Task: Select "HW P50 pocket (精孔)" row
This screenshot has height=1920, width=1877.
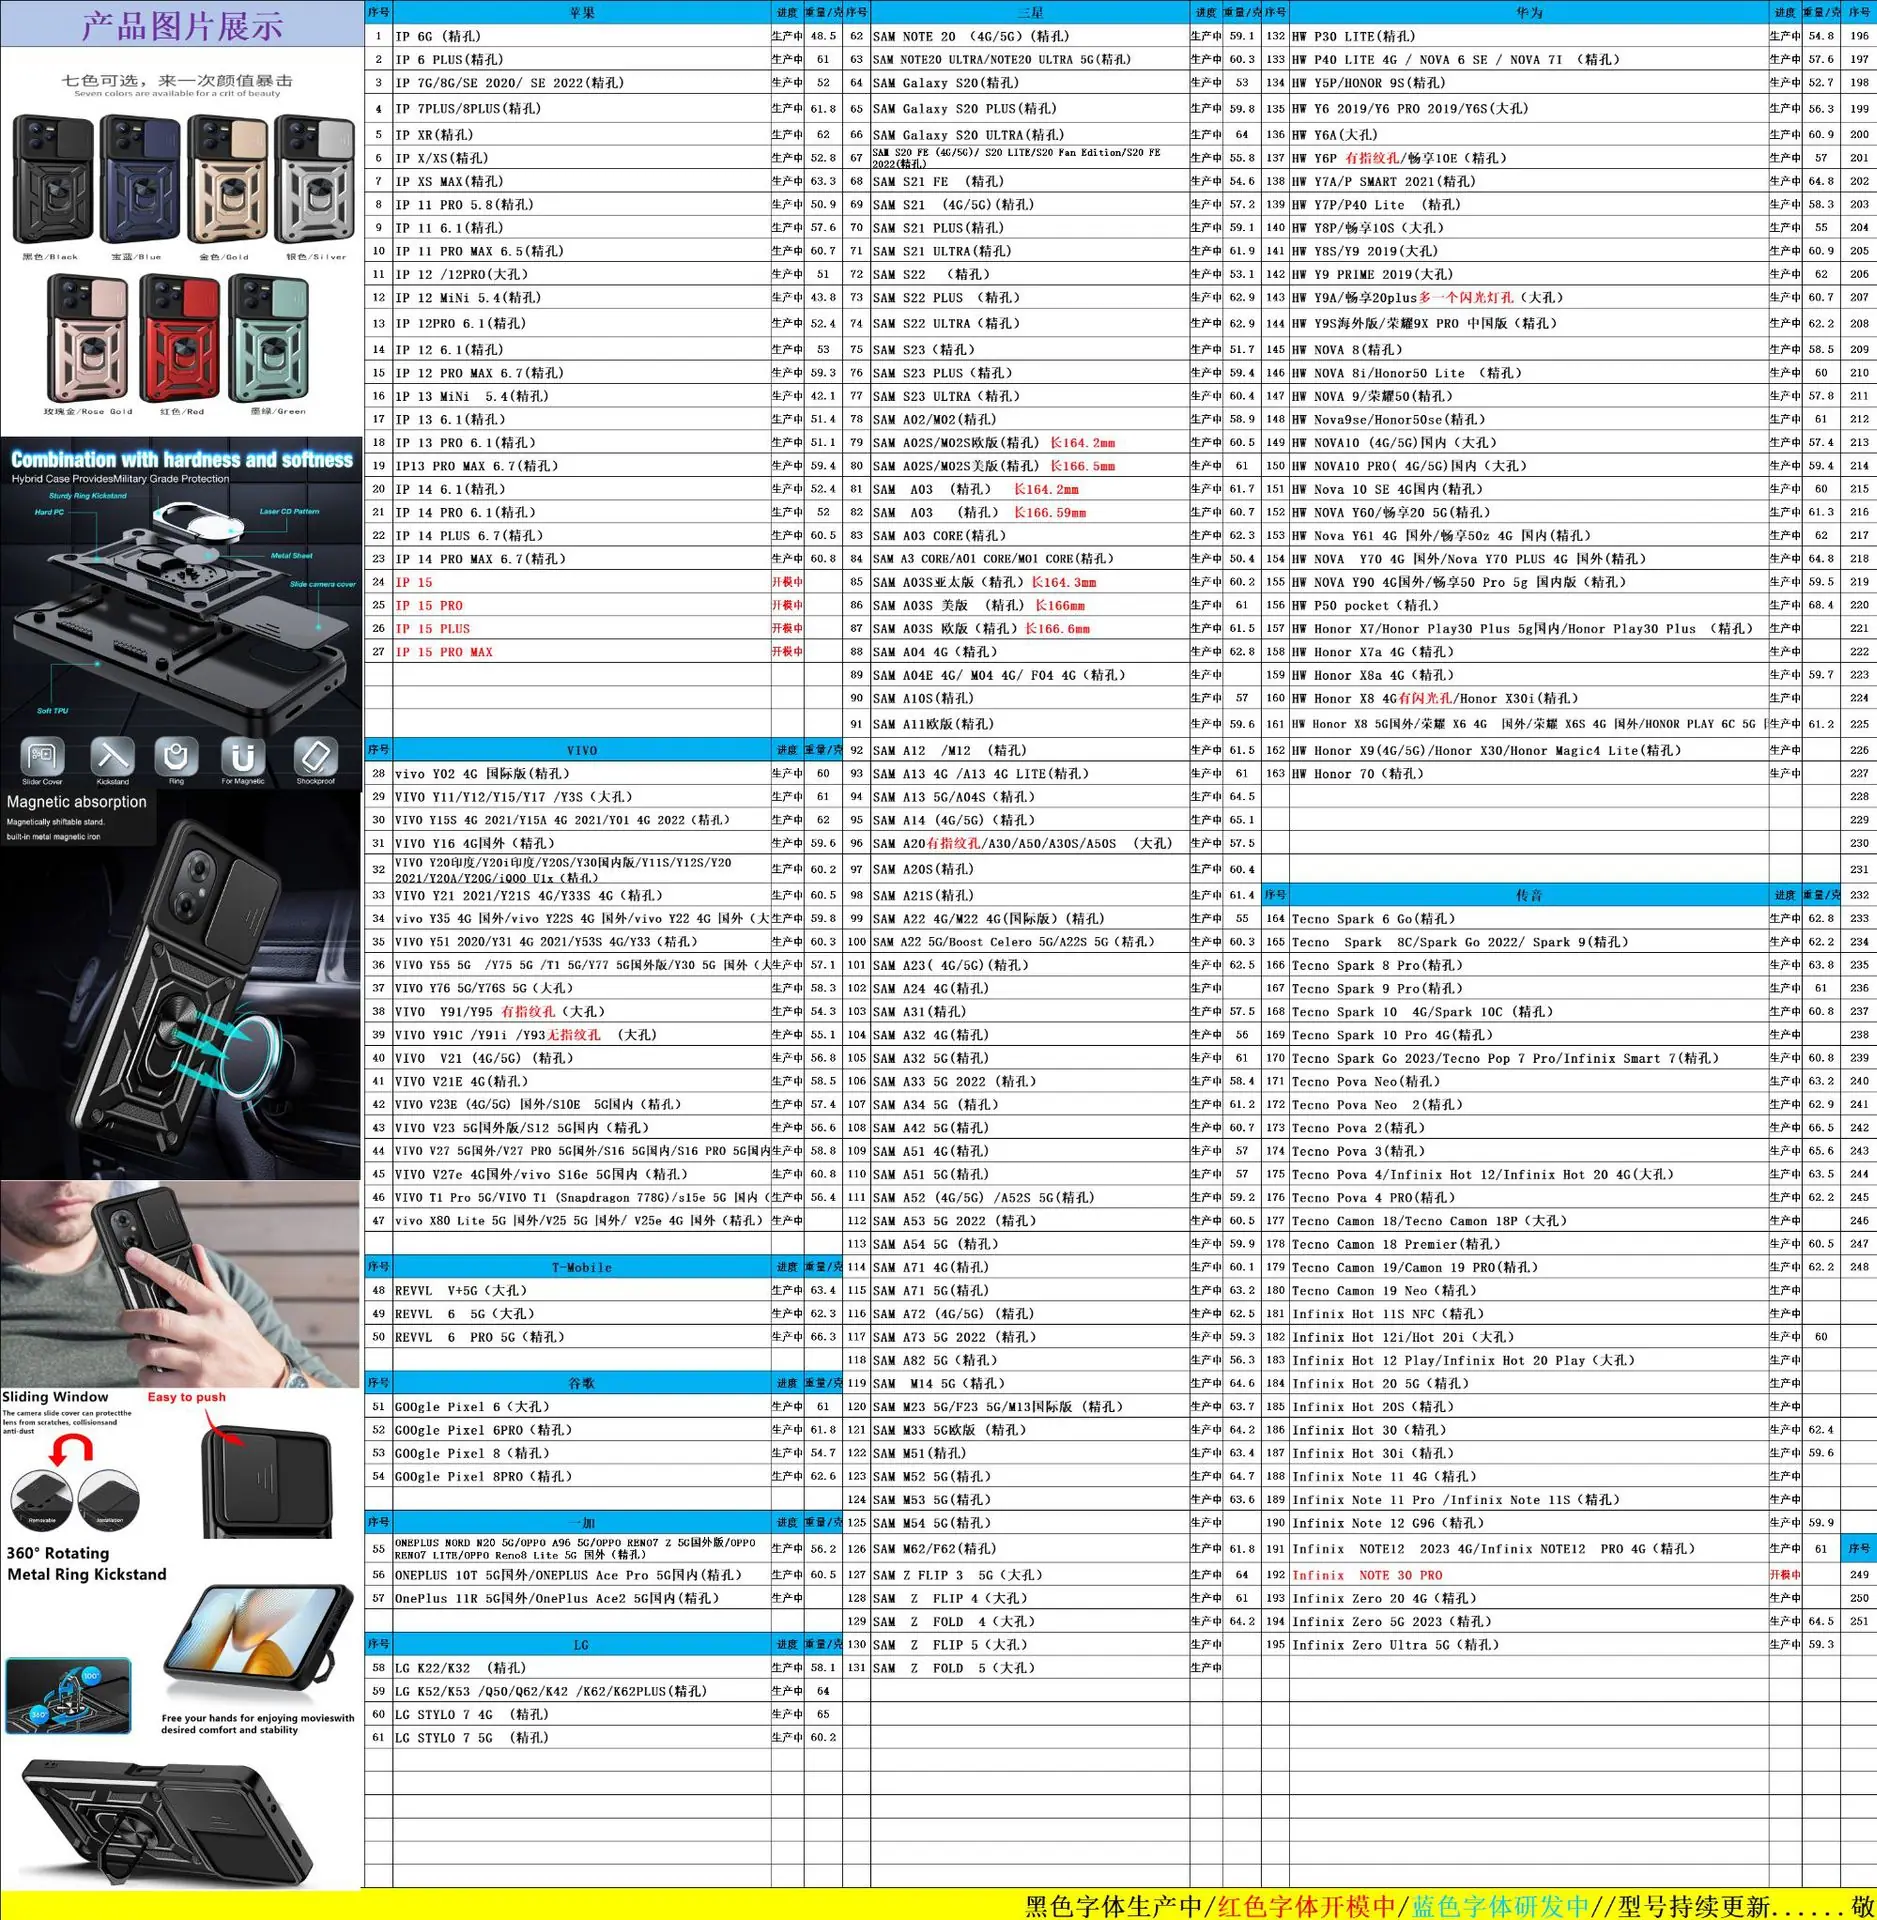Action: (x=1529, y=605)
